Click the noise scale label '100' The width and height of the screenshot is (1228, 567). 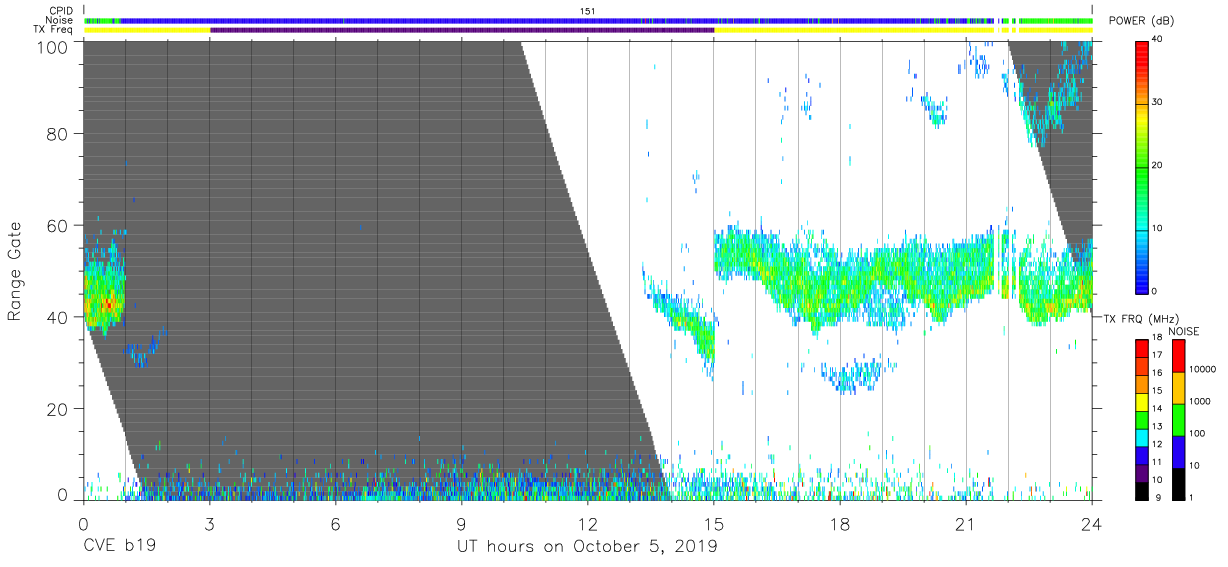click(x=1197, y=433)
